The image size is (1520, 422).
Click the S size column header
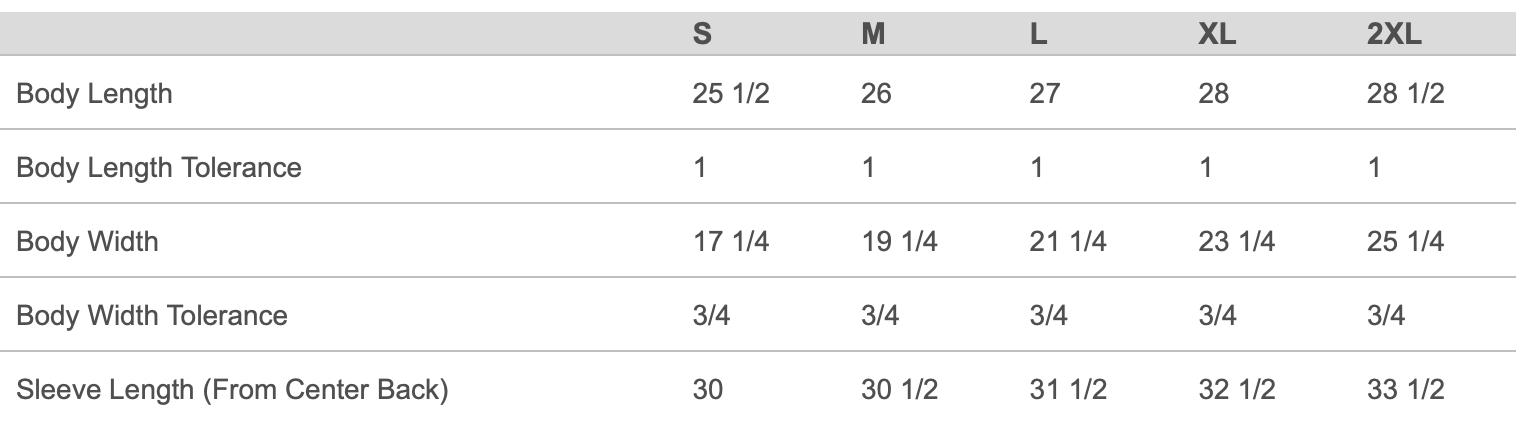702,34
